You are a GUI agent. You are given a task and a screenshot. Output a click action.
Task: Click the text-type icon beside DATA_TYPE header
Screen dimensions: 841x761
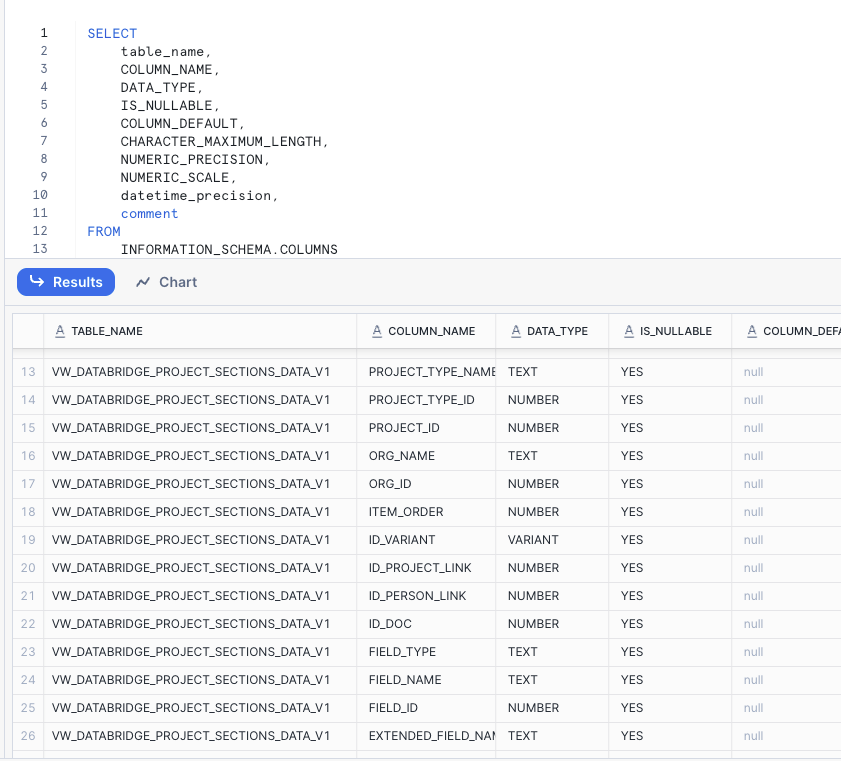[x=515, y=331]
